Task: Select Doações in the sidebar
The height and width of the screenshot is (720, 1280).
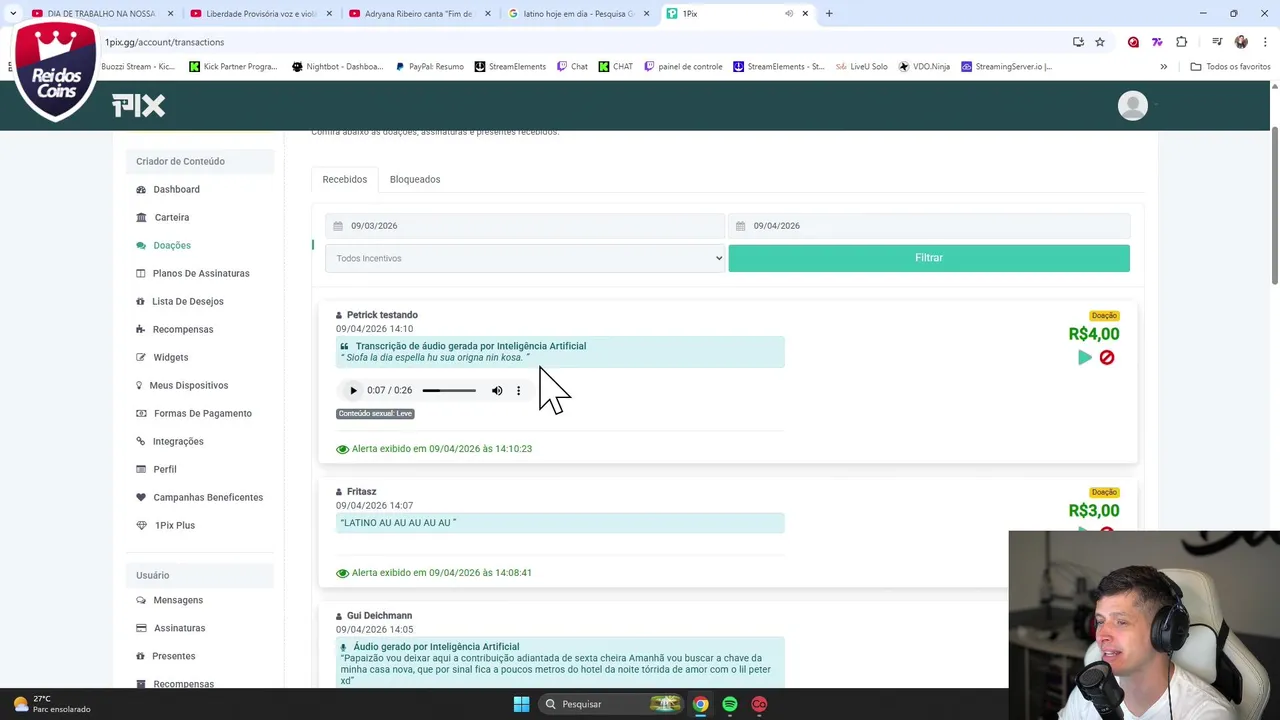Action: pyautogui.click(x=171, y=245)
